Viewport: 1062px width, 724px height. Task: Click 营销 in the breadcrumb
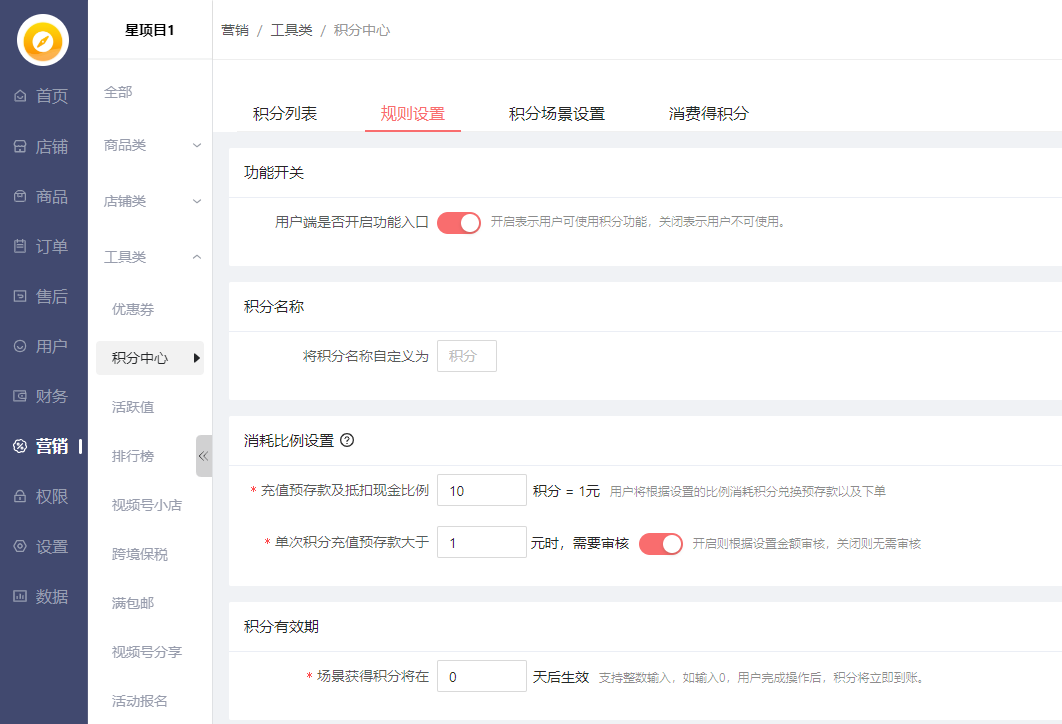(x=235, y=31)
